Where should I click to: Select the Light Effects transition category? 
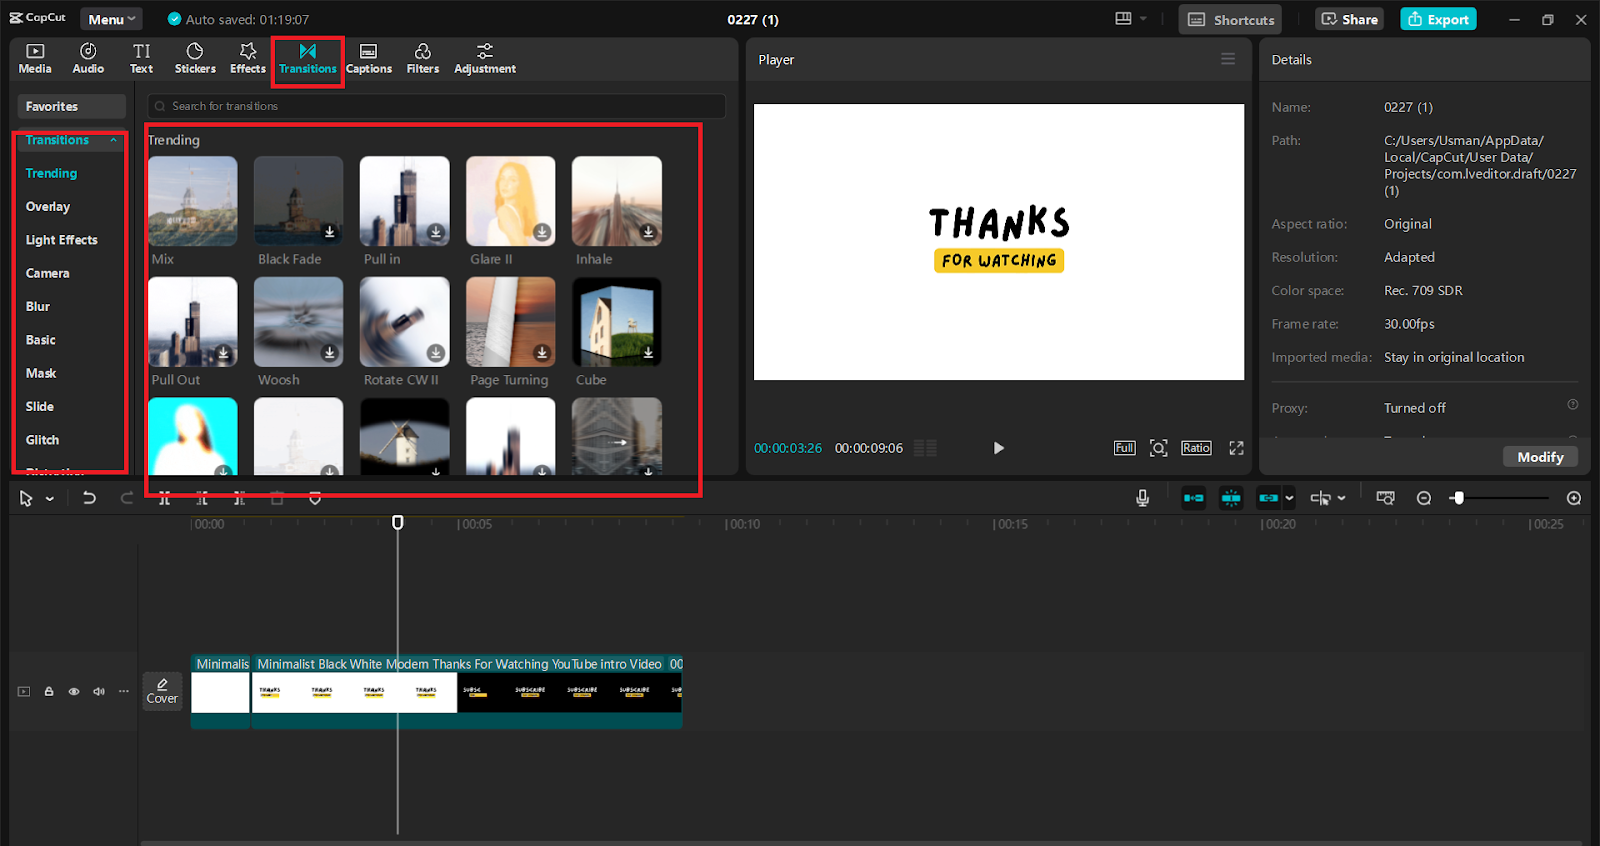62,240
